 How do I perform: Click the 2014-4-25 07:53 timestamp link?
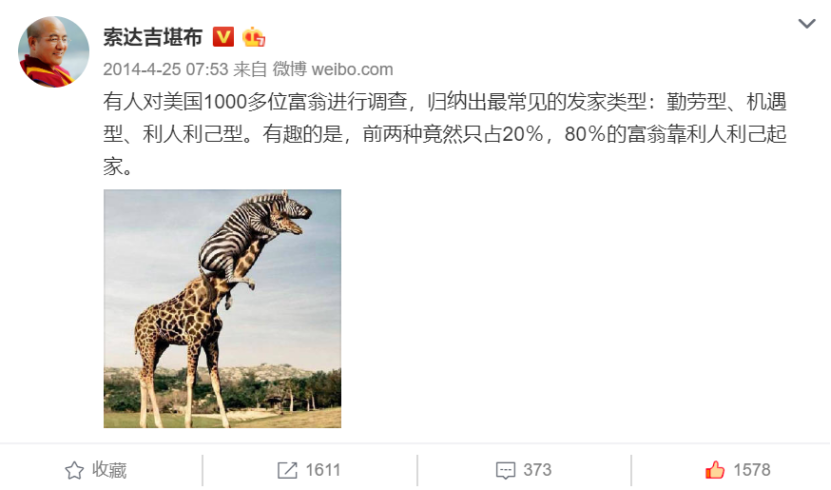click(165, 69)
